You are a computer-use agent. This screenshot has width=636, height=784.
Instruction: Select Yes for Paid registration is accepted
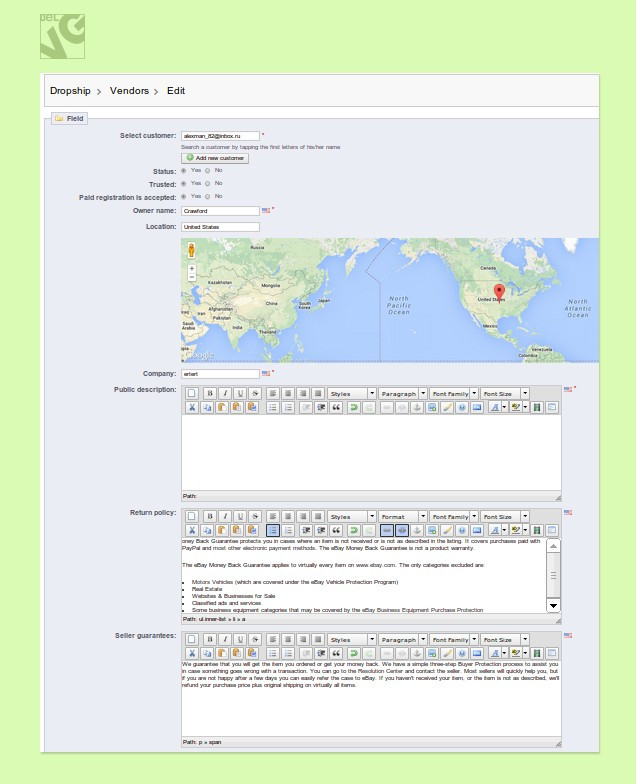(183, 197)
